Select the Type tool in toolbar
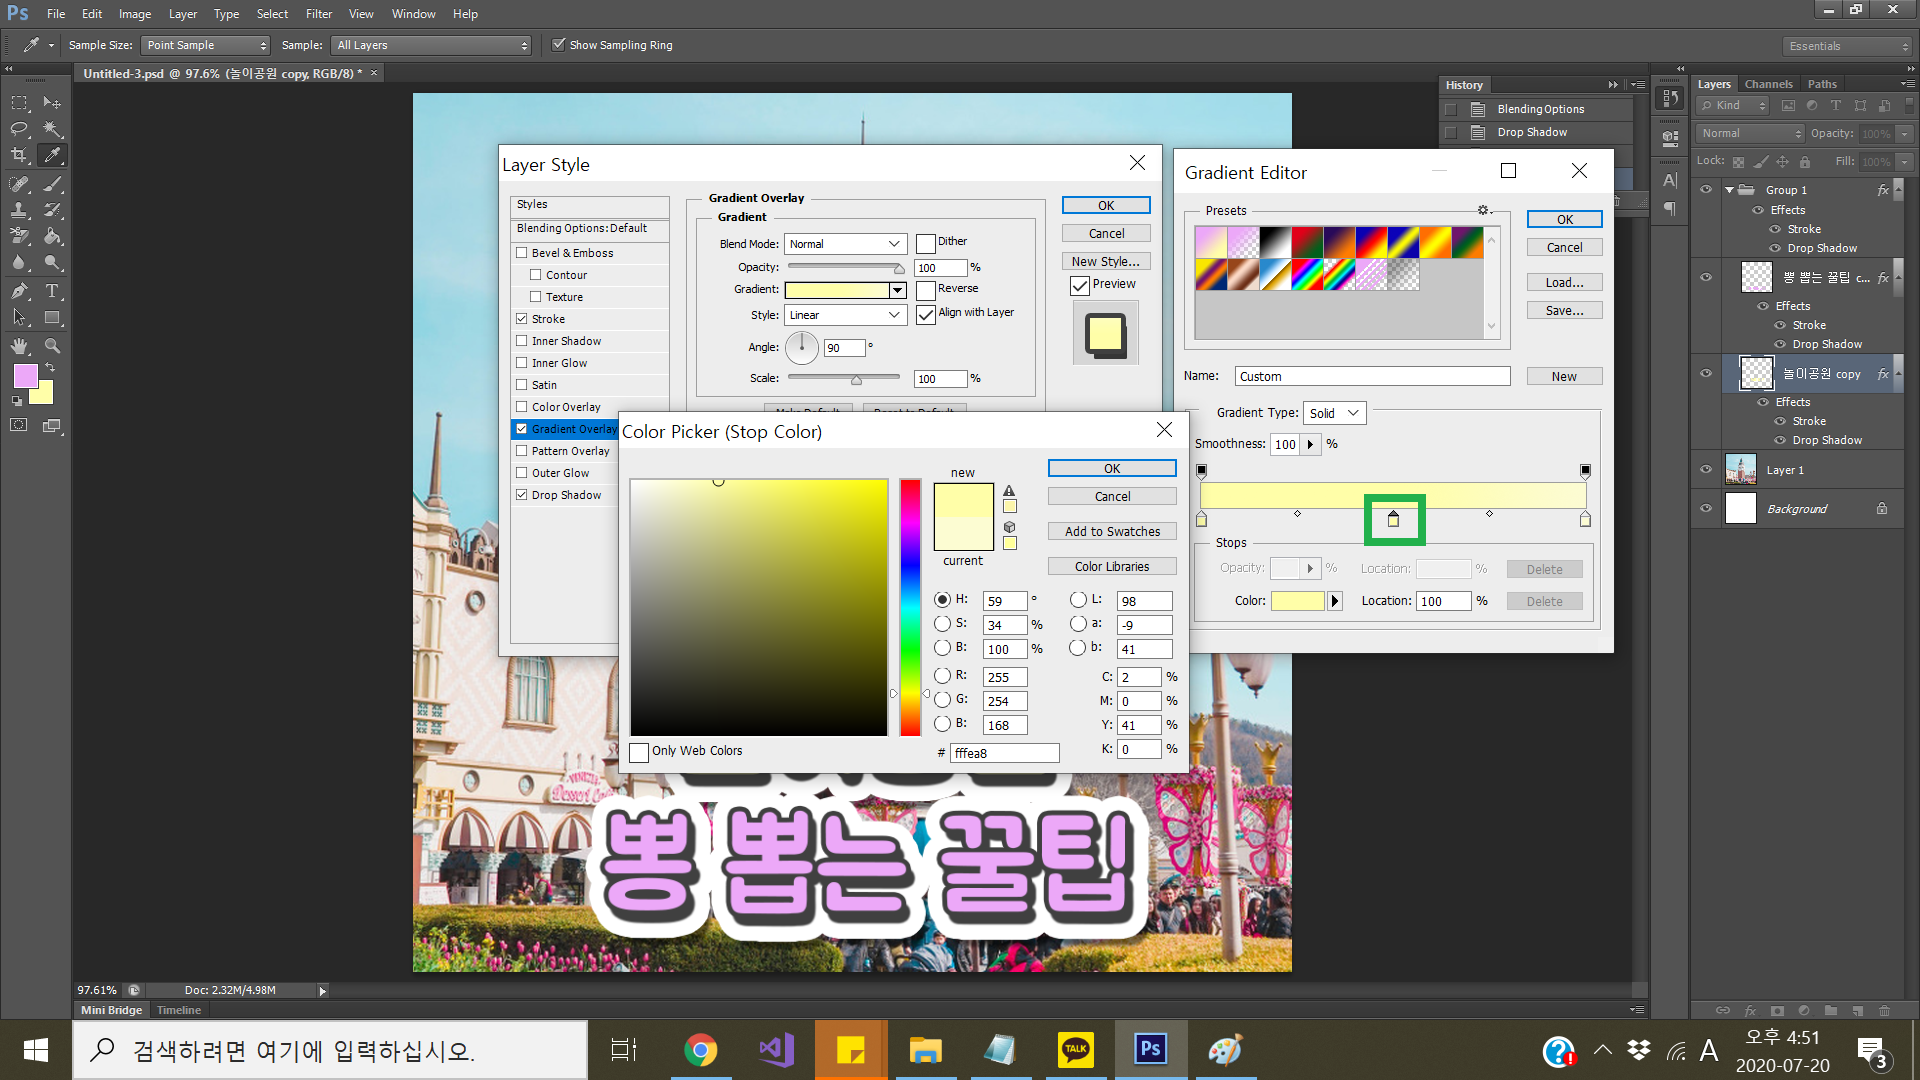The height and width of the screenshot is (1080, 1920). [x=52, y=291]
